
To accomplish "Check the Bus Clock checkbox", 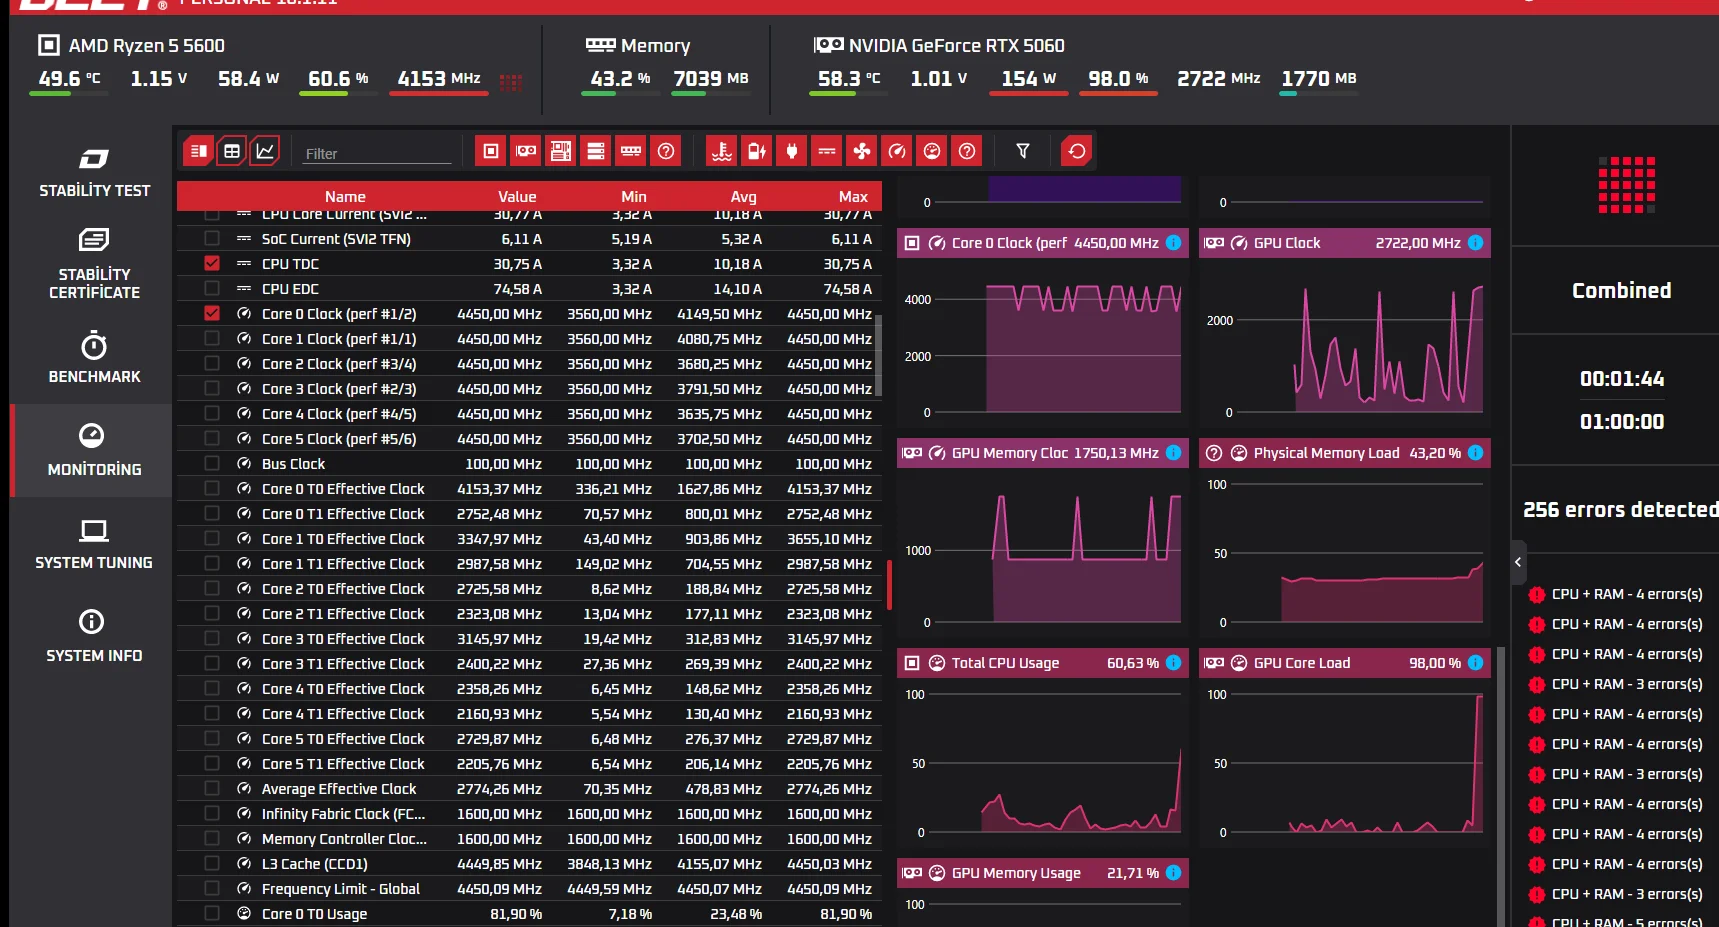I will pyautogui.click(x=212, y=464).
